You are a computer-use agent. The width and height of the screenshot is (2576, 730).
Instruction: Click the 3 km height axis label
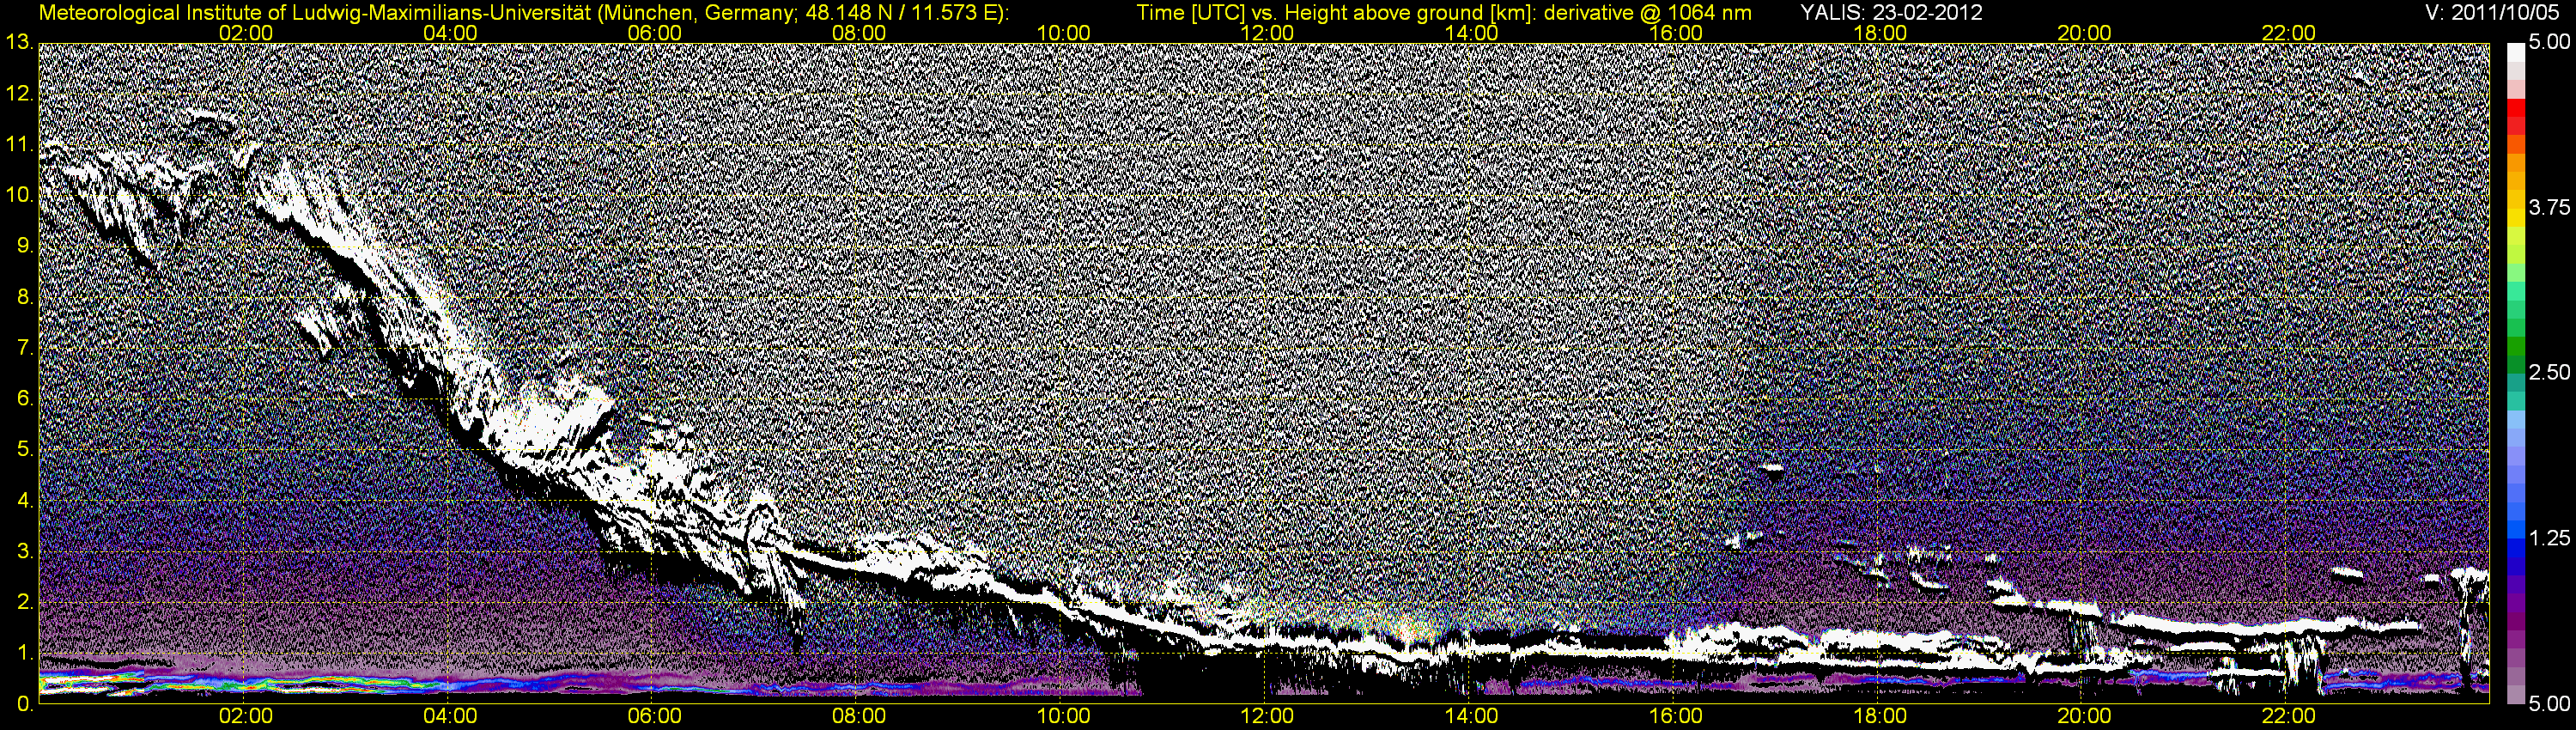pos(24,551)
